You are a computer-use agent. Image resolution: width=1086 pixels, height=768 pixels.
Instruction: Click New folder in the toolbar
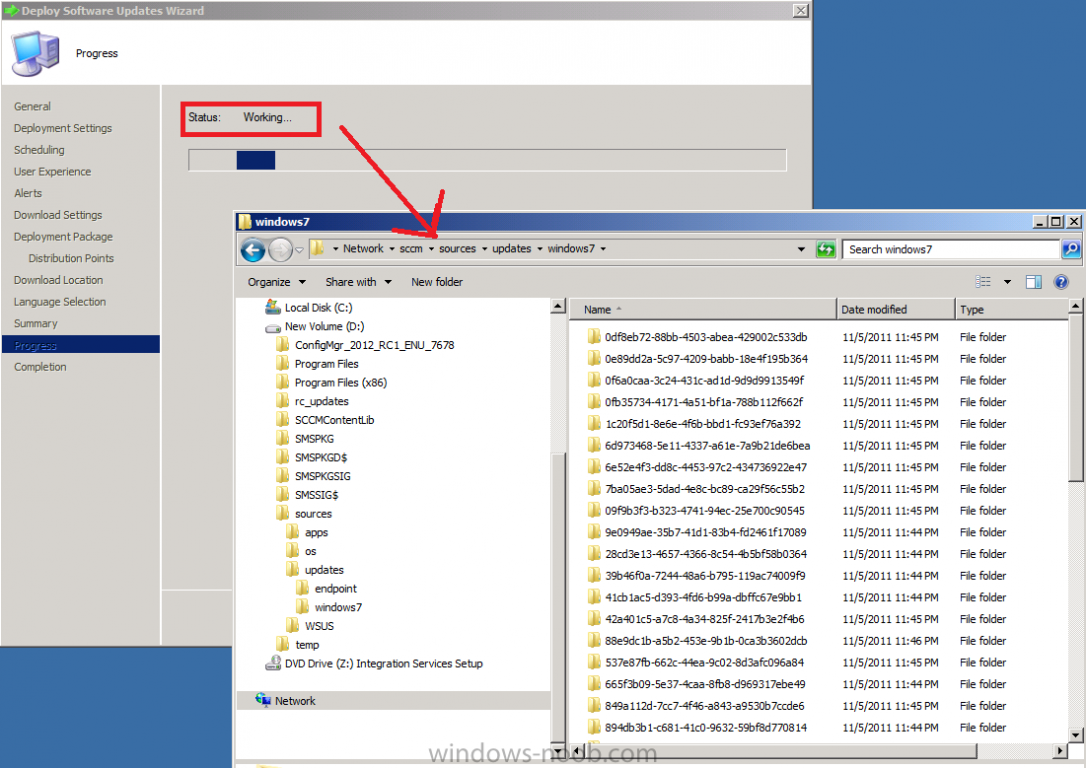(x=436, y=282)
